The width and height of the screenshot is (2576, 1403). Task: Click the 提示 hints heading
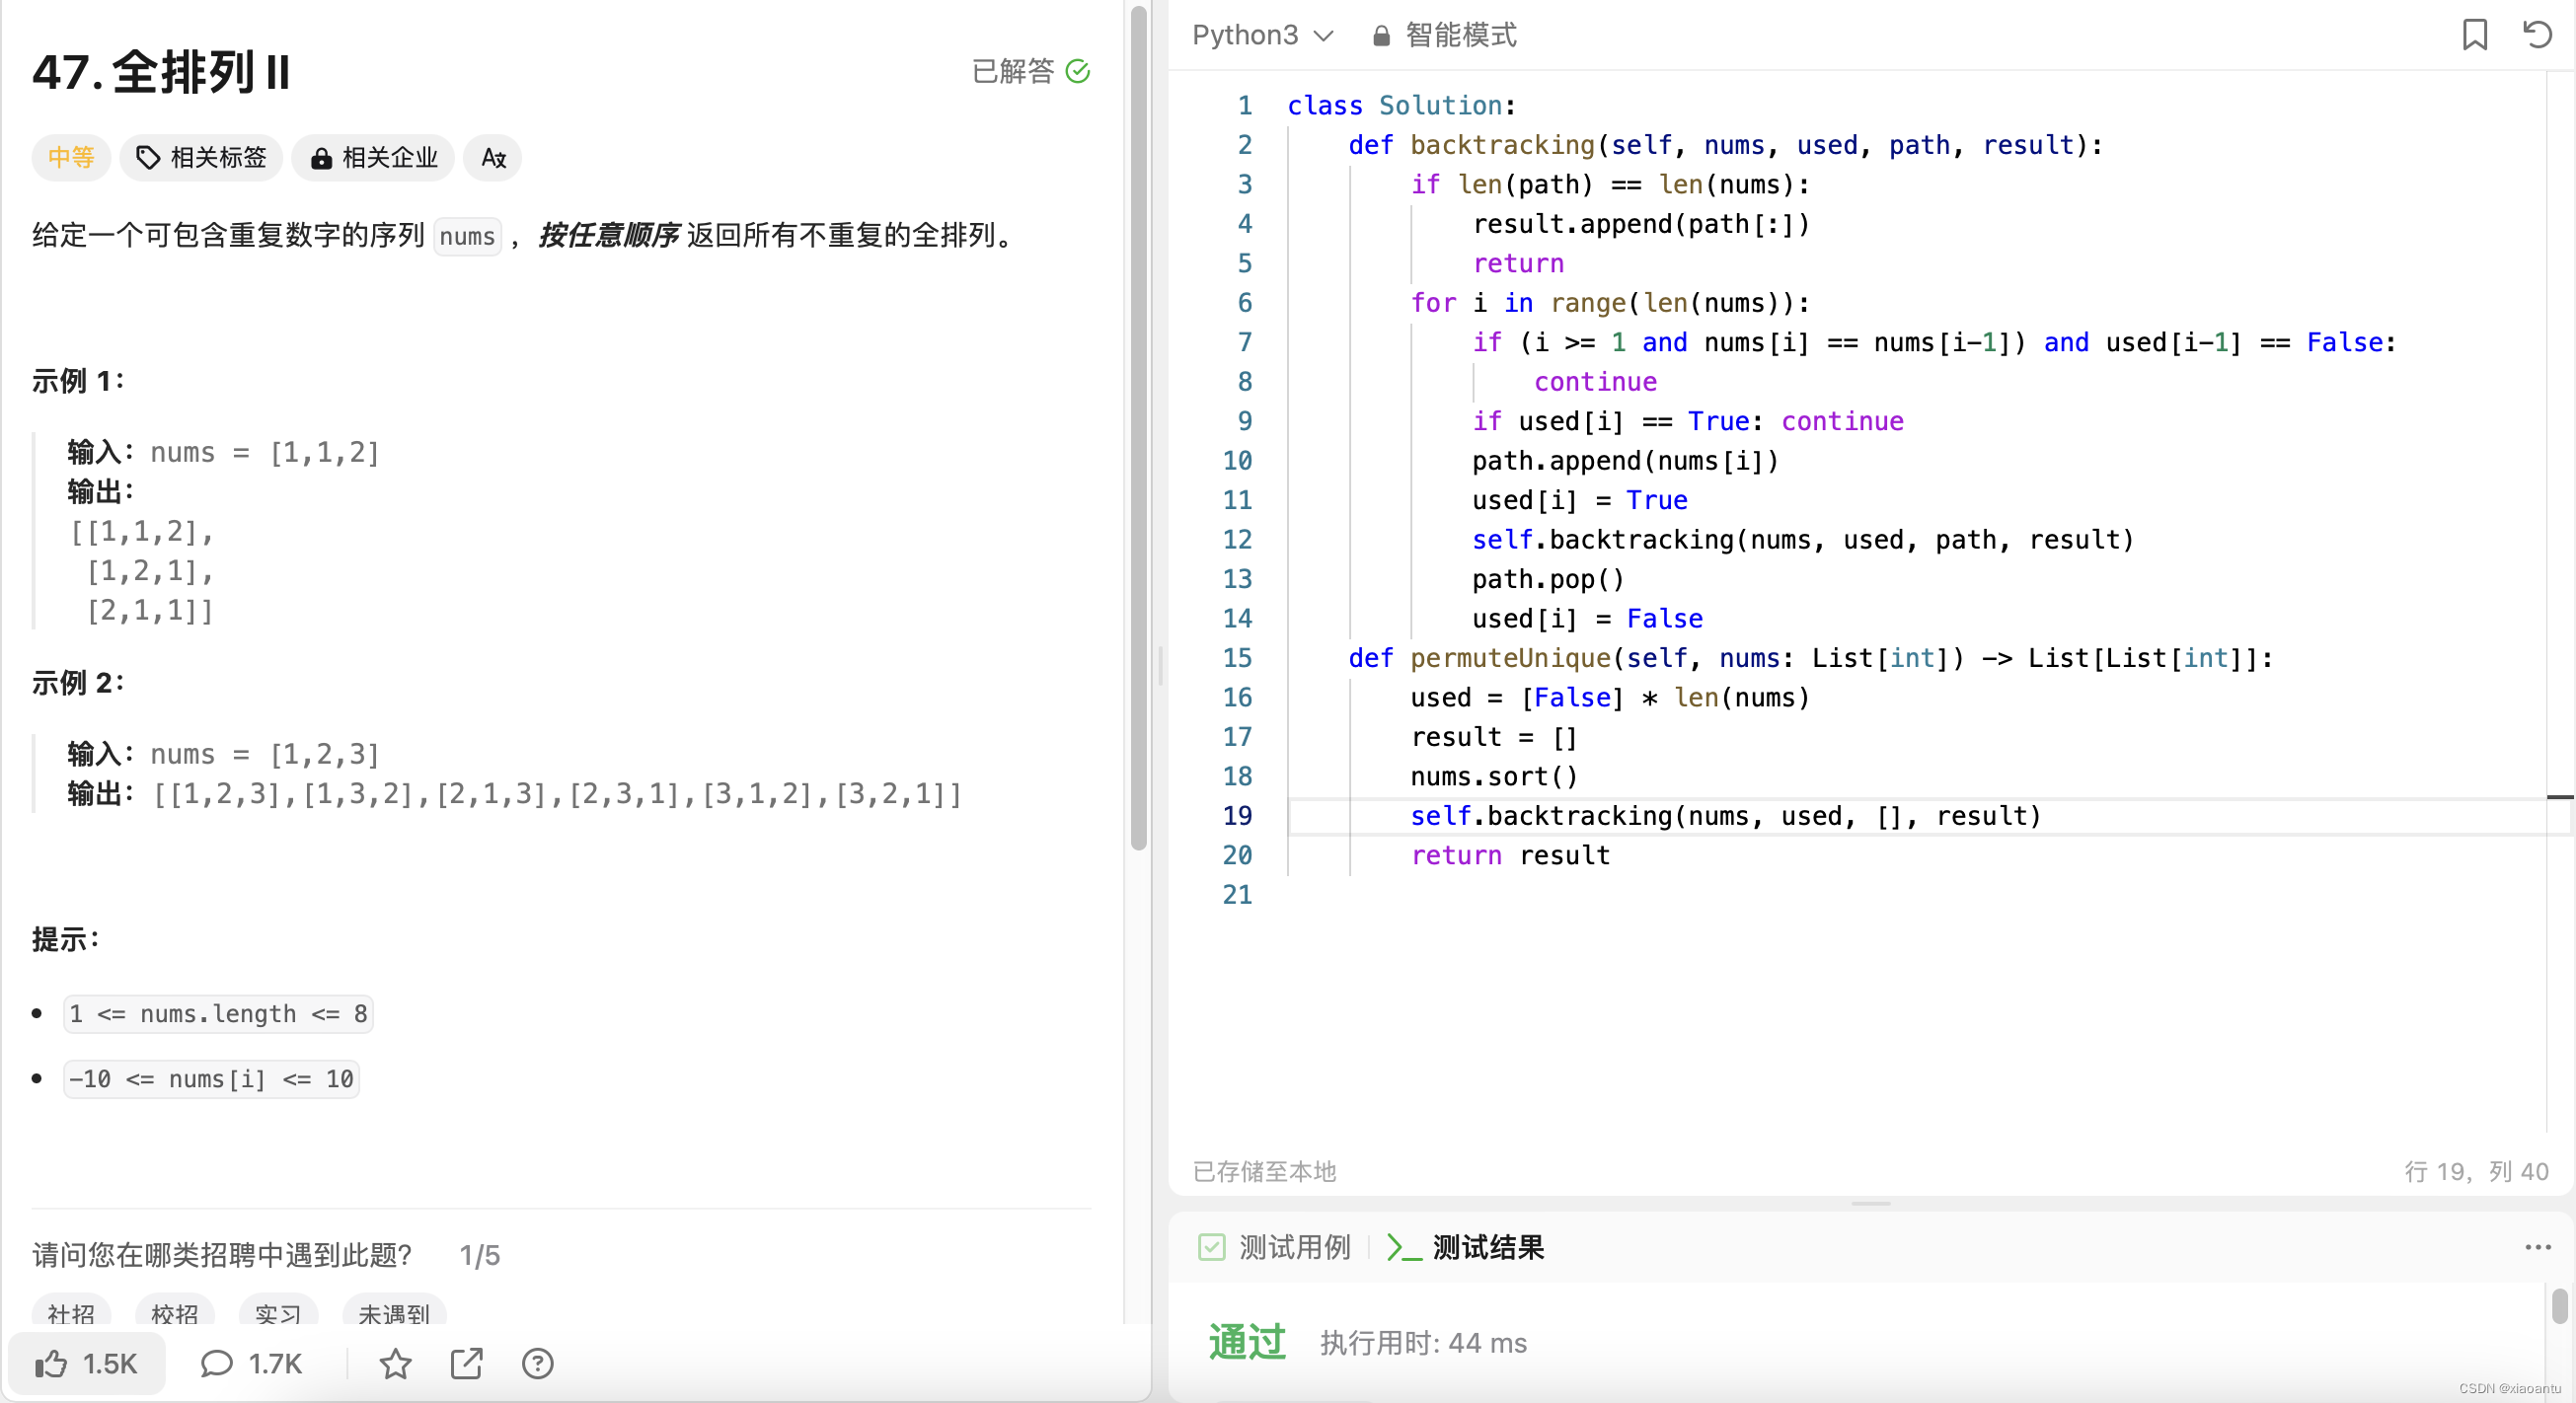coord(65,939)
